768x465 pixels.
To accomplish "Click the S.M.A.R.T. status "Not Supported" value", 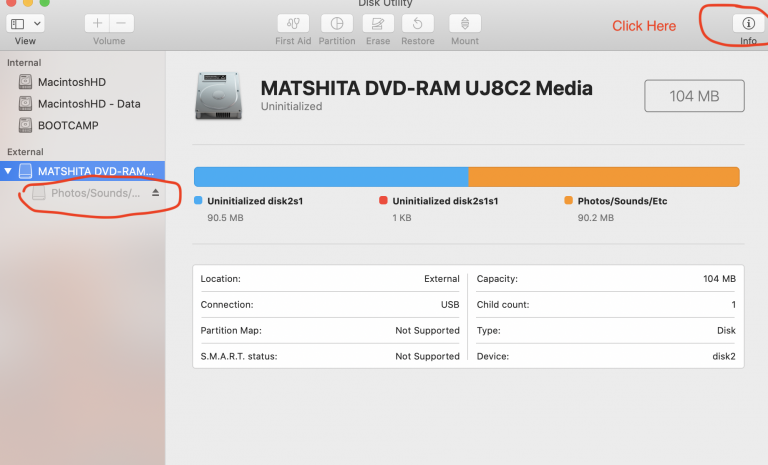I will 428,356.
